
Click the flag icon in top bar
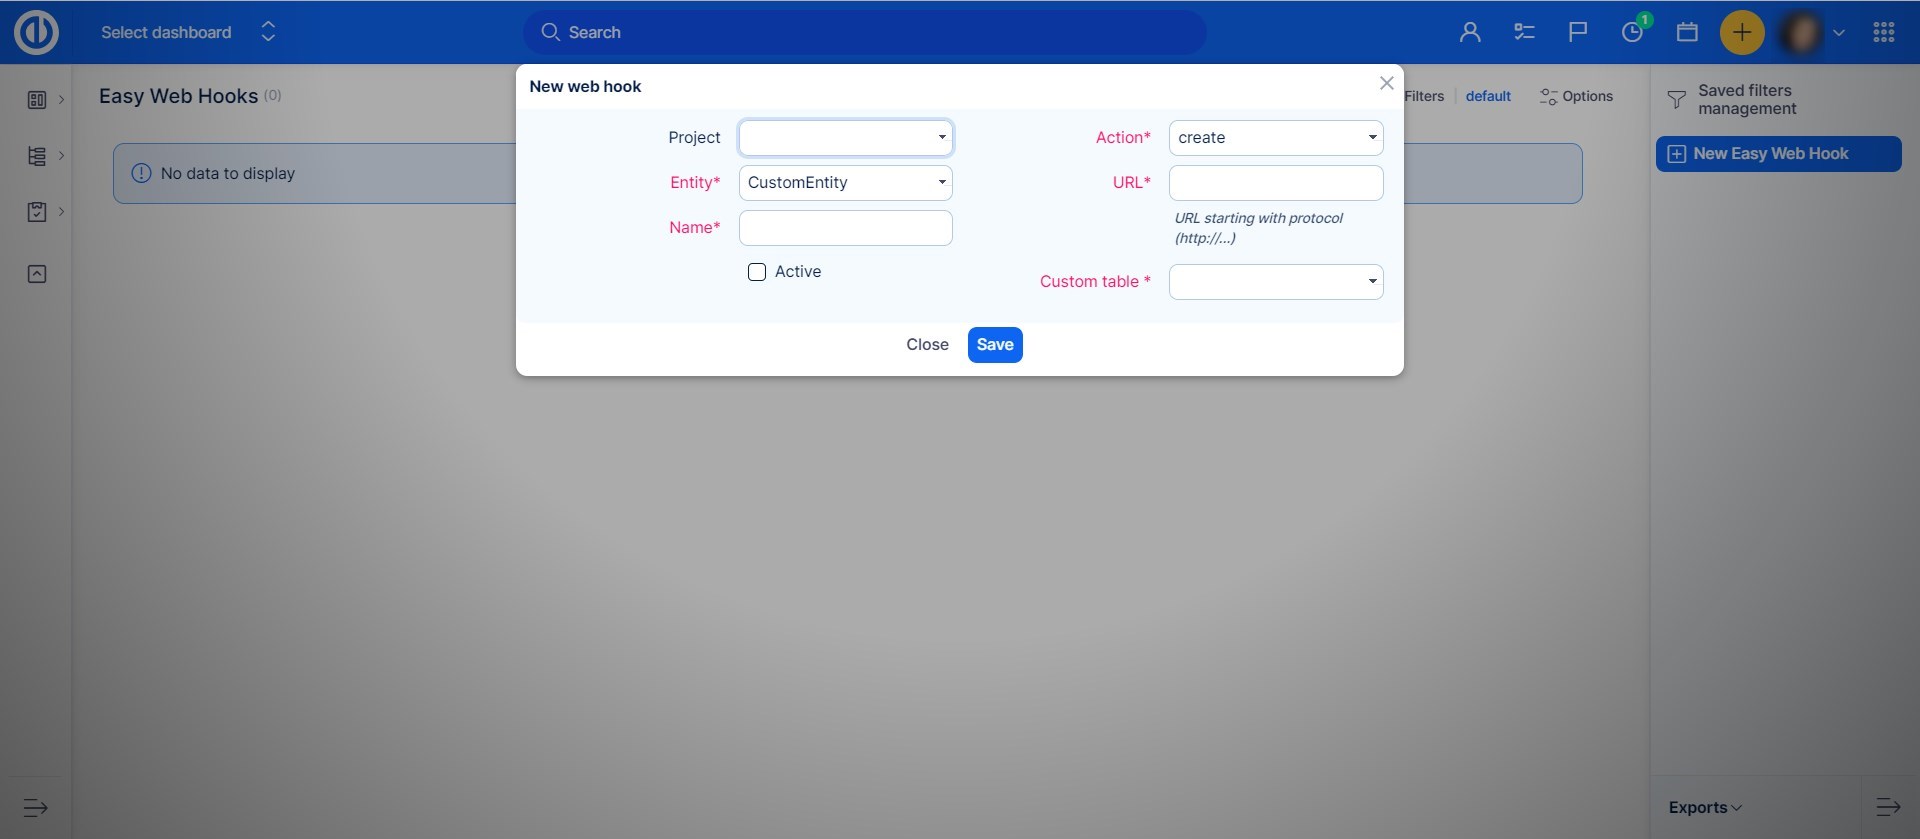tap(1578, 32)
